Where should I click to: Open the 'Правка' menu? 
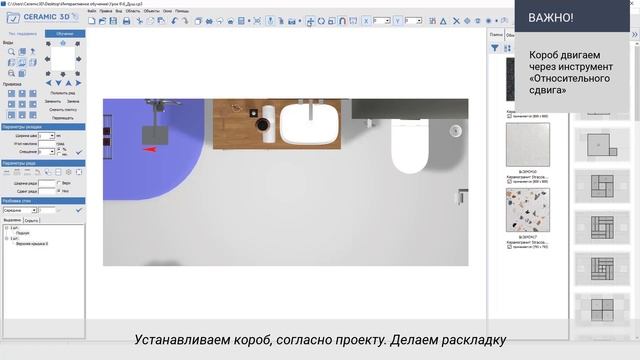105,11
